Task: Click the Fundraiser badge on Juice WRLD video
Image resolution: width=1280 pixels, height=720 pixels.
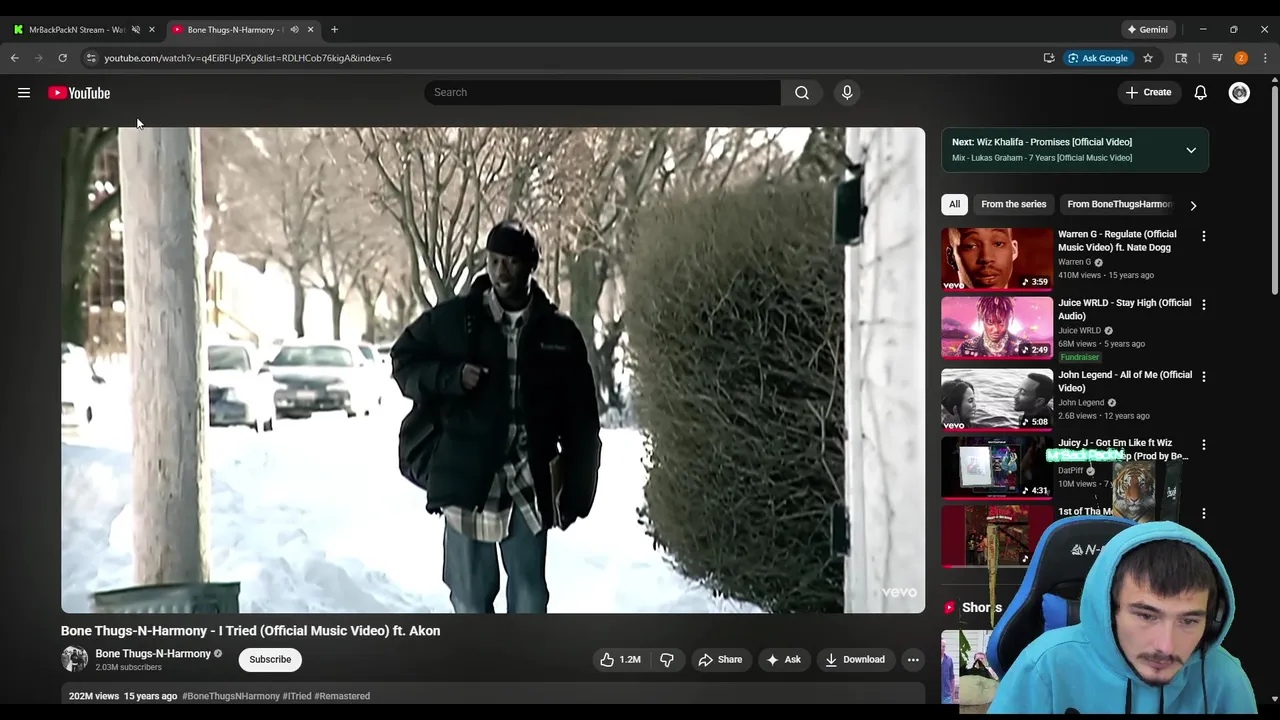Action: (1080, 357)
